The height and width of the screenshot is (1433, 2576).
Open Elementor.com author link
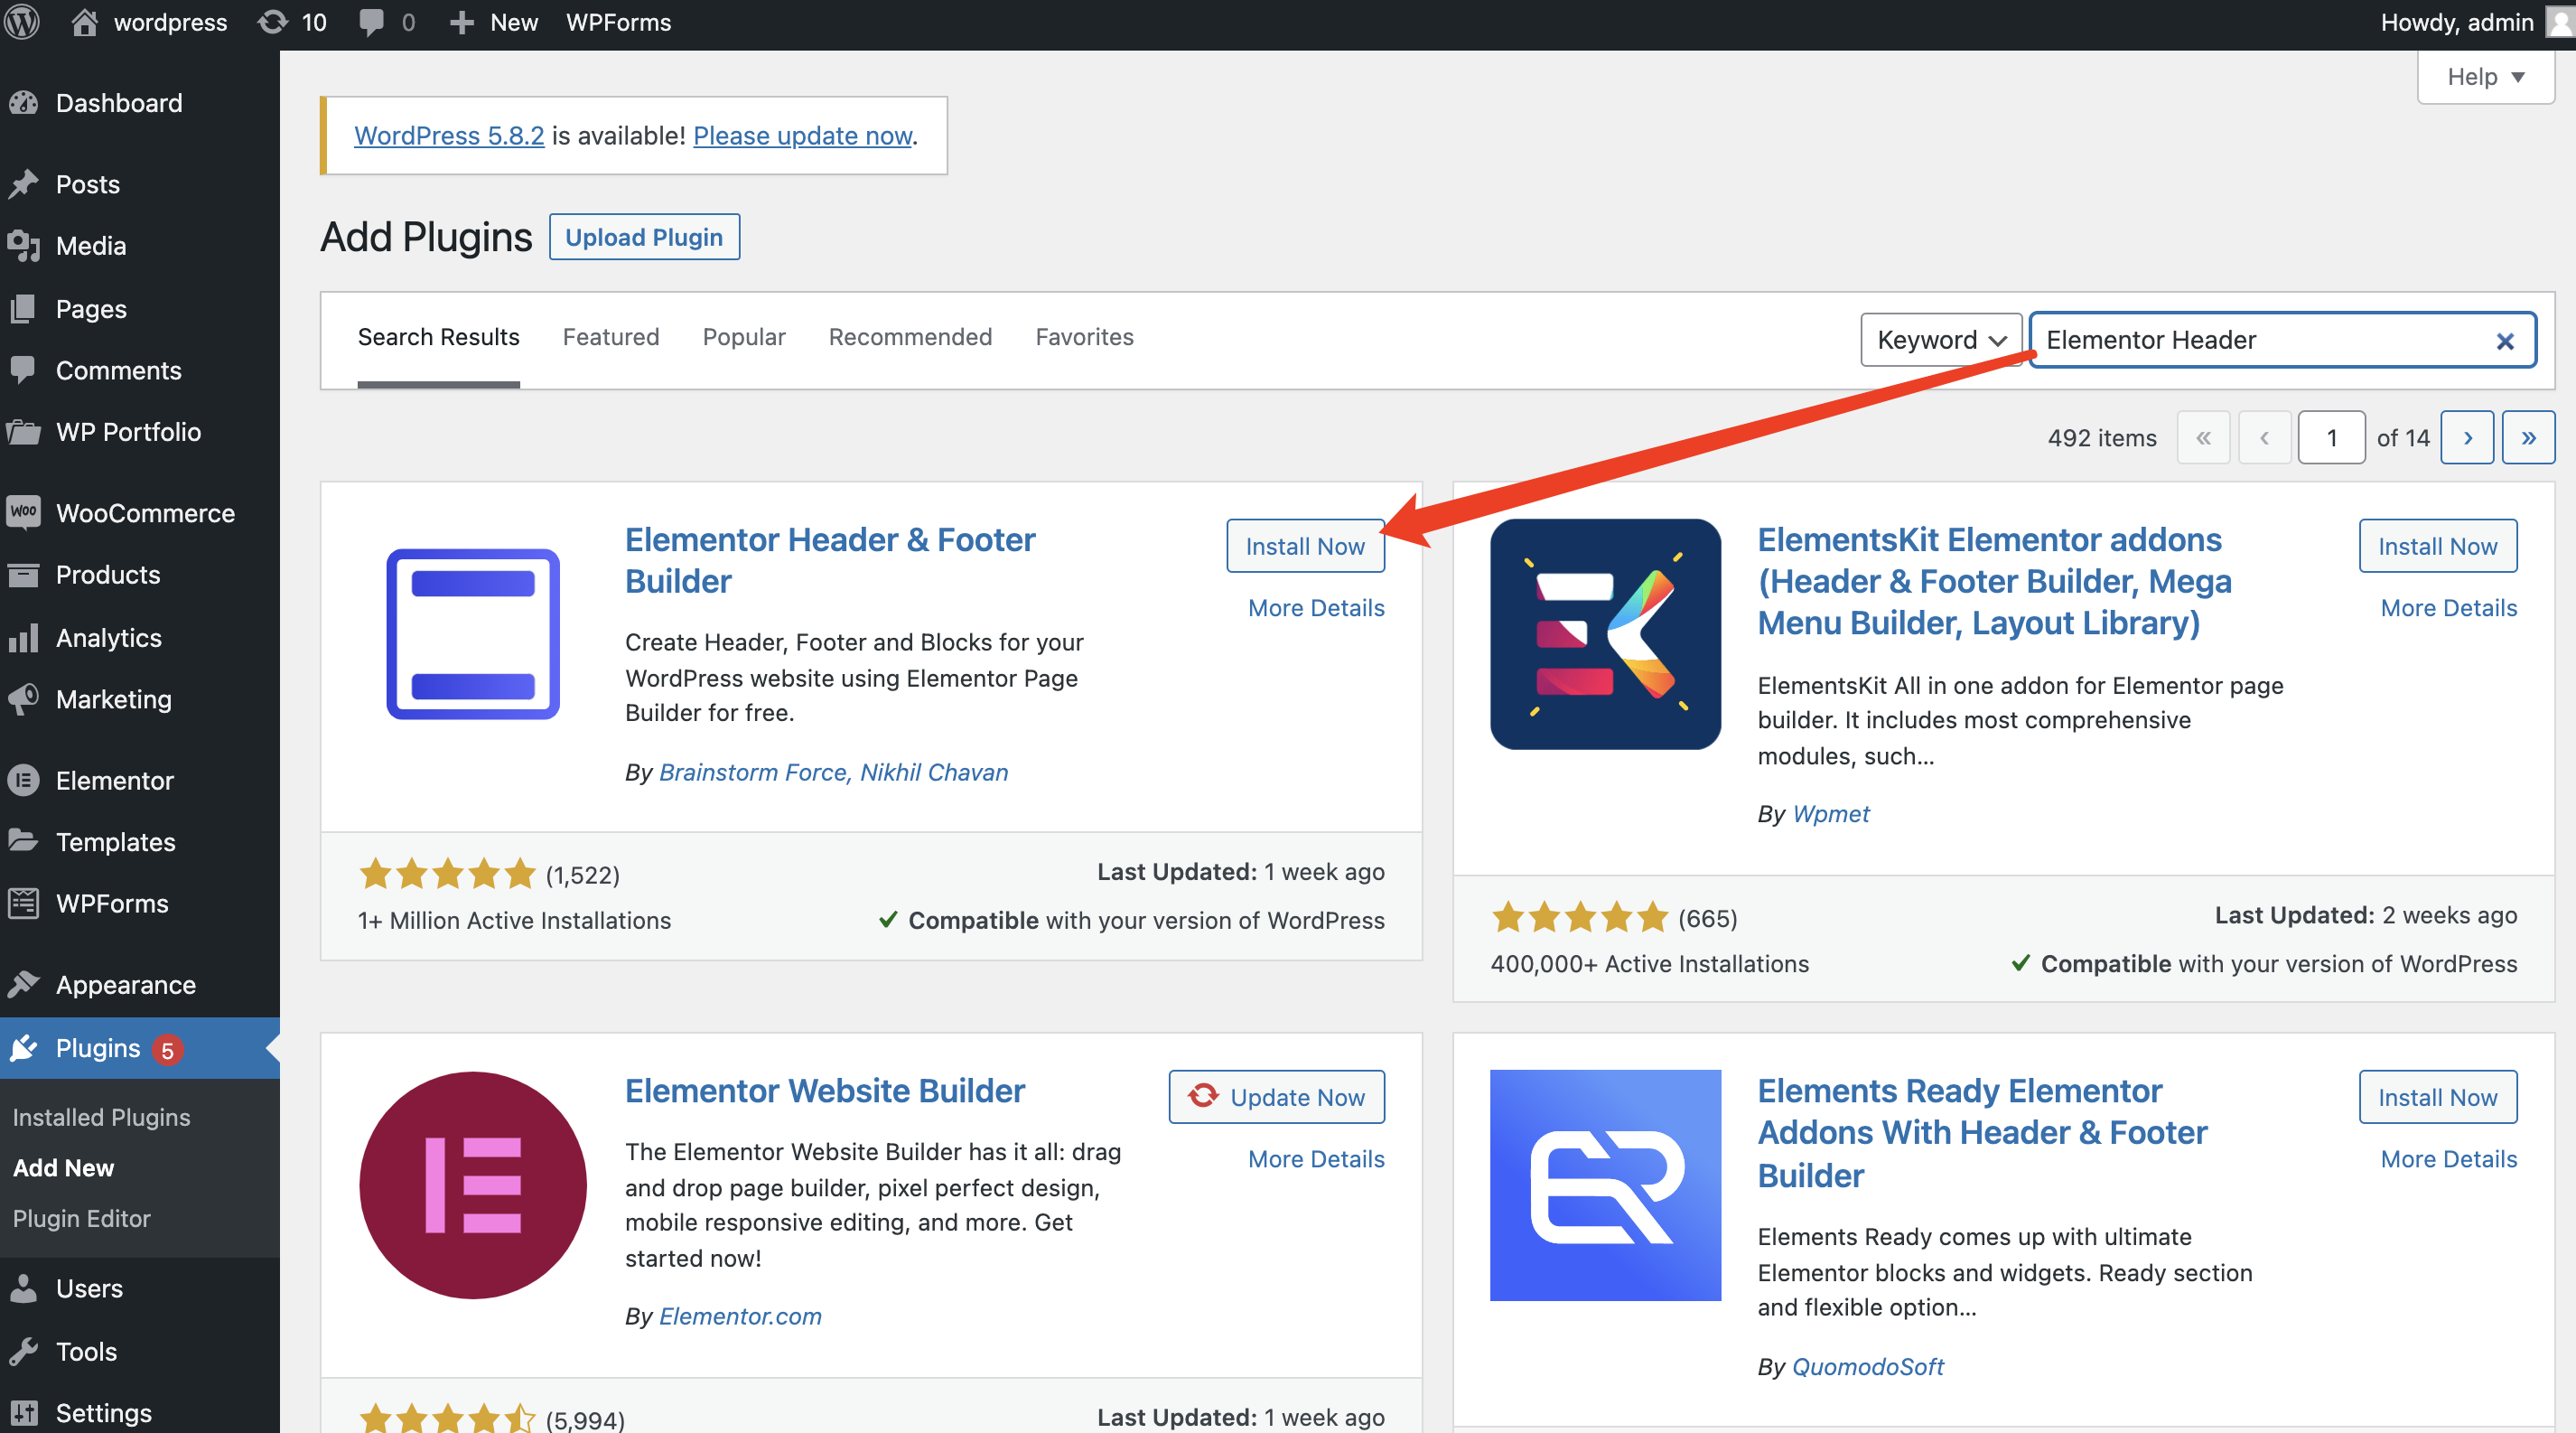point(740,1316)
